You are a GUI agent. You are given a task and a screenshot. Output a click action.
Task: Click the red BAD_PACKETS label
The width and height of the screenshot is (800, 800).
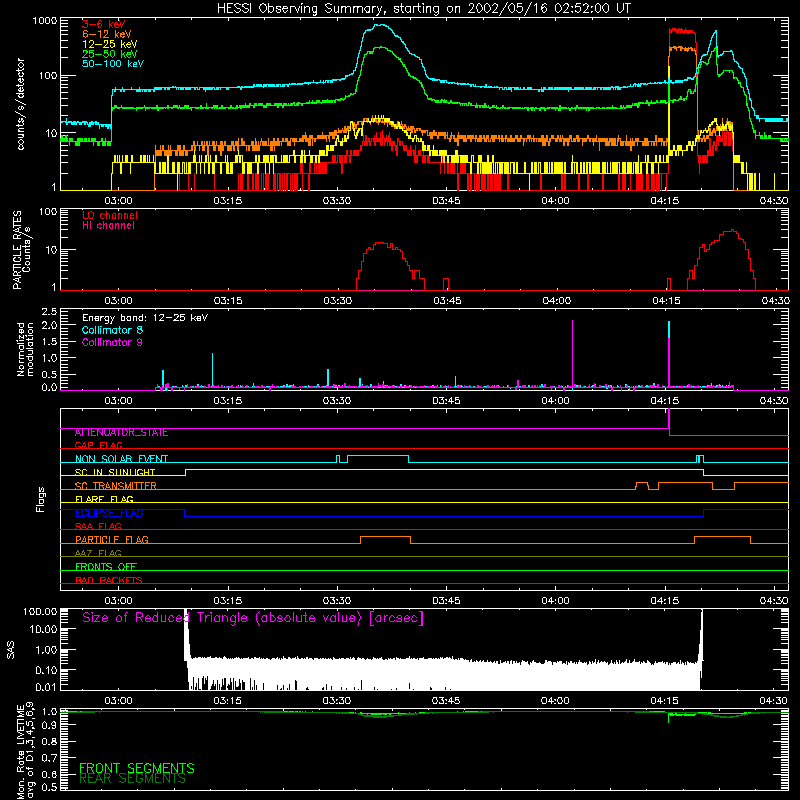click(x=109, y=580)
